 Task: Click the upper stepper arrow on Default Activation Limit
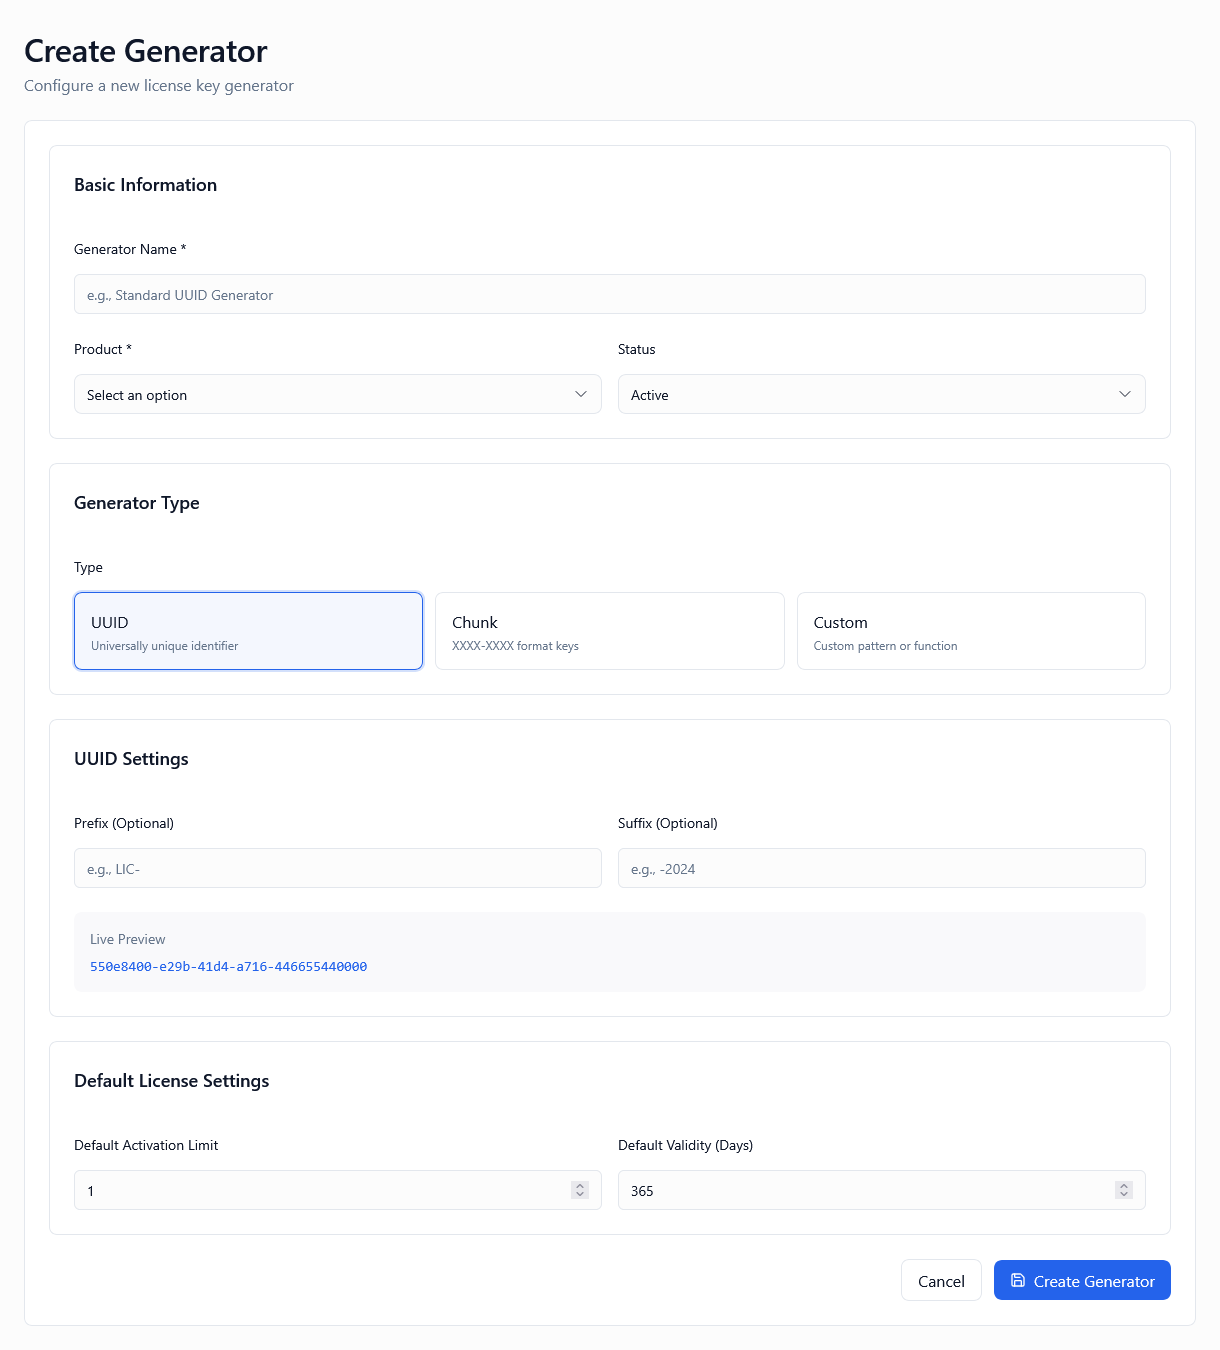[580, 1185]
